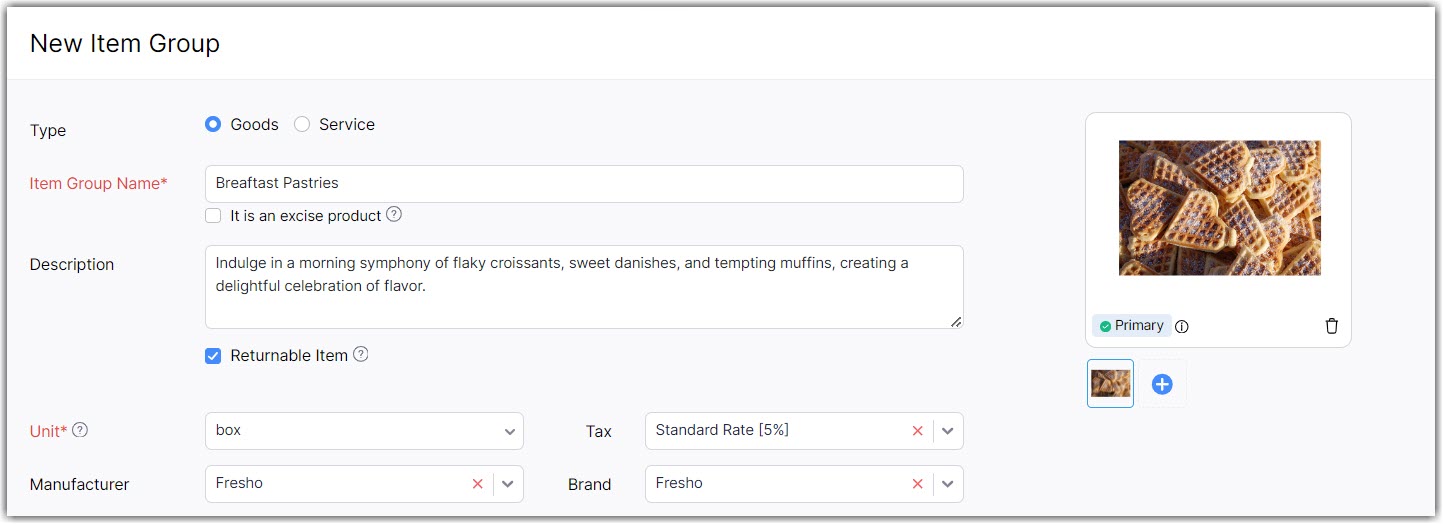Select the small waffle image thumbnail
Viewport: 1443px width, 524px height.
[1110, 384]
